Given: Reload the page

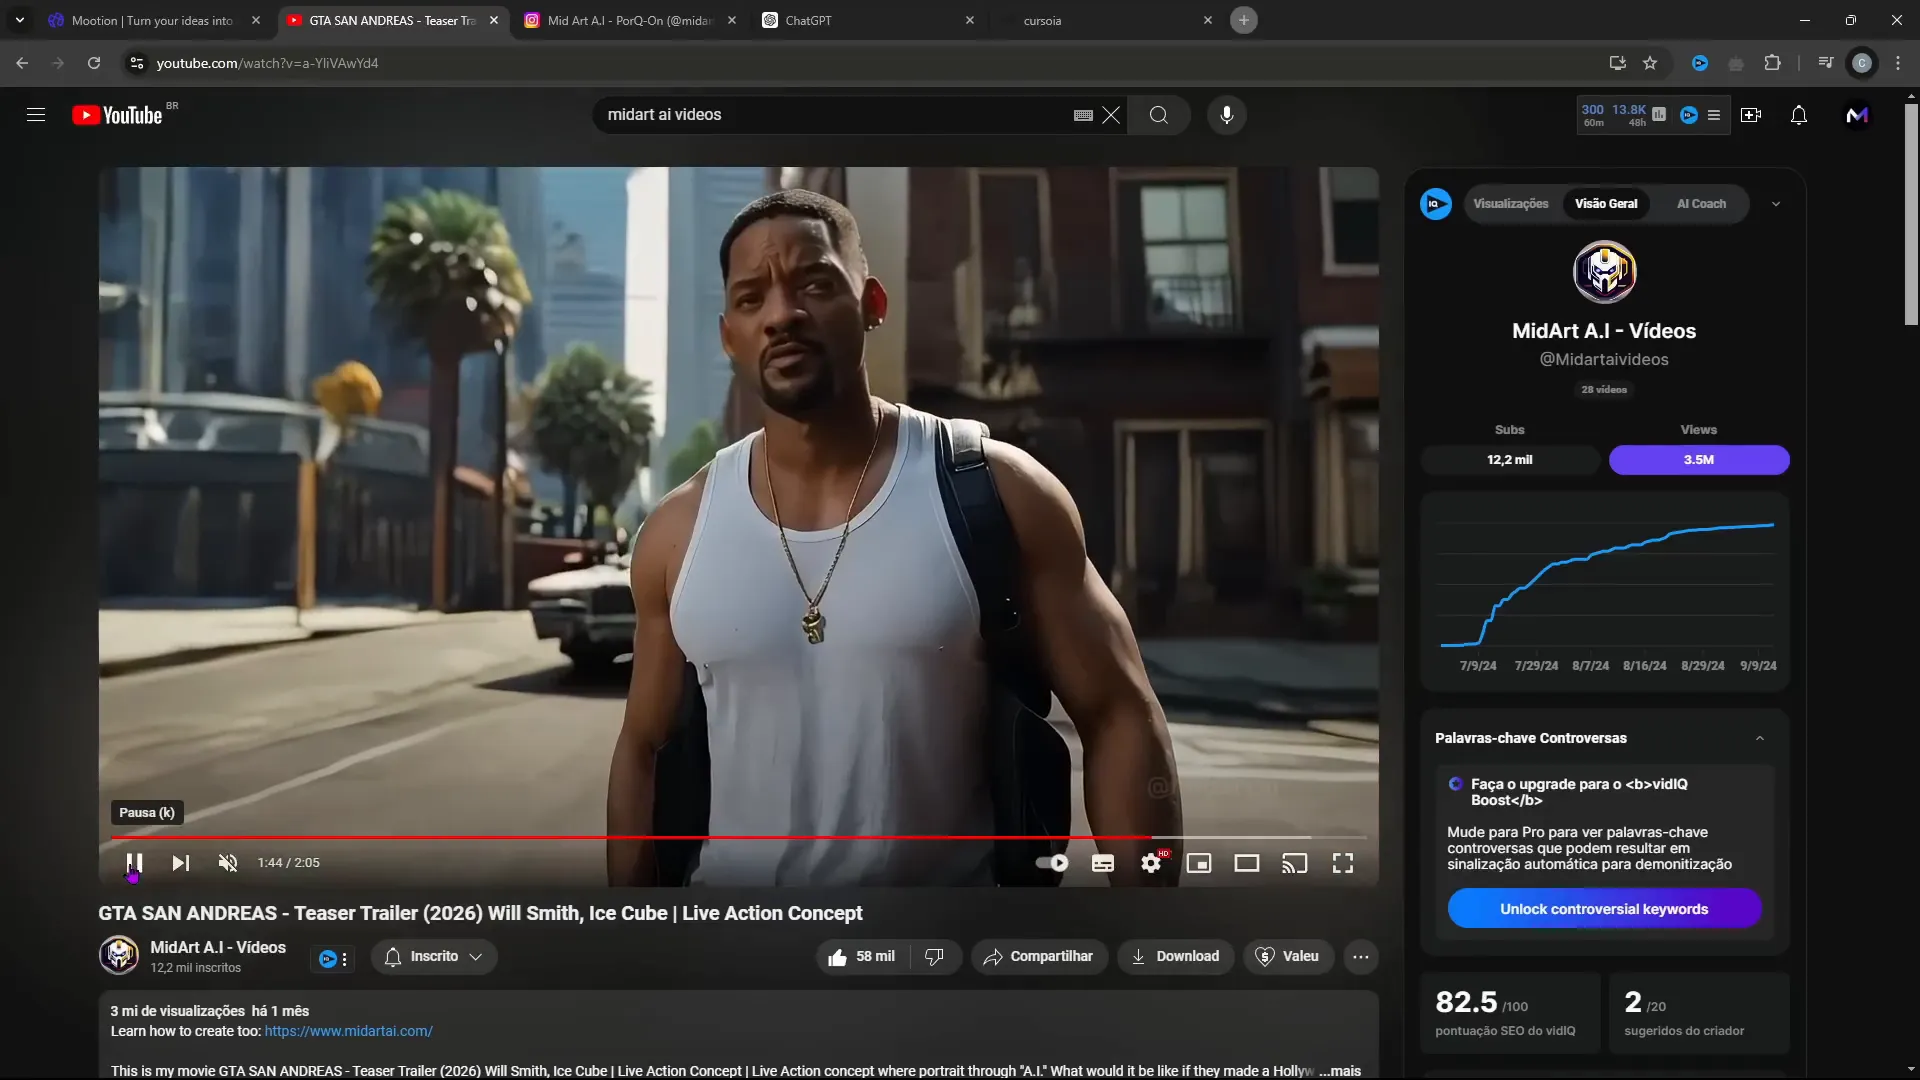Looking at the screenshot, I should tap(94, 63).
